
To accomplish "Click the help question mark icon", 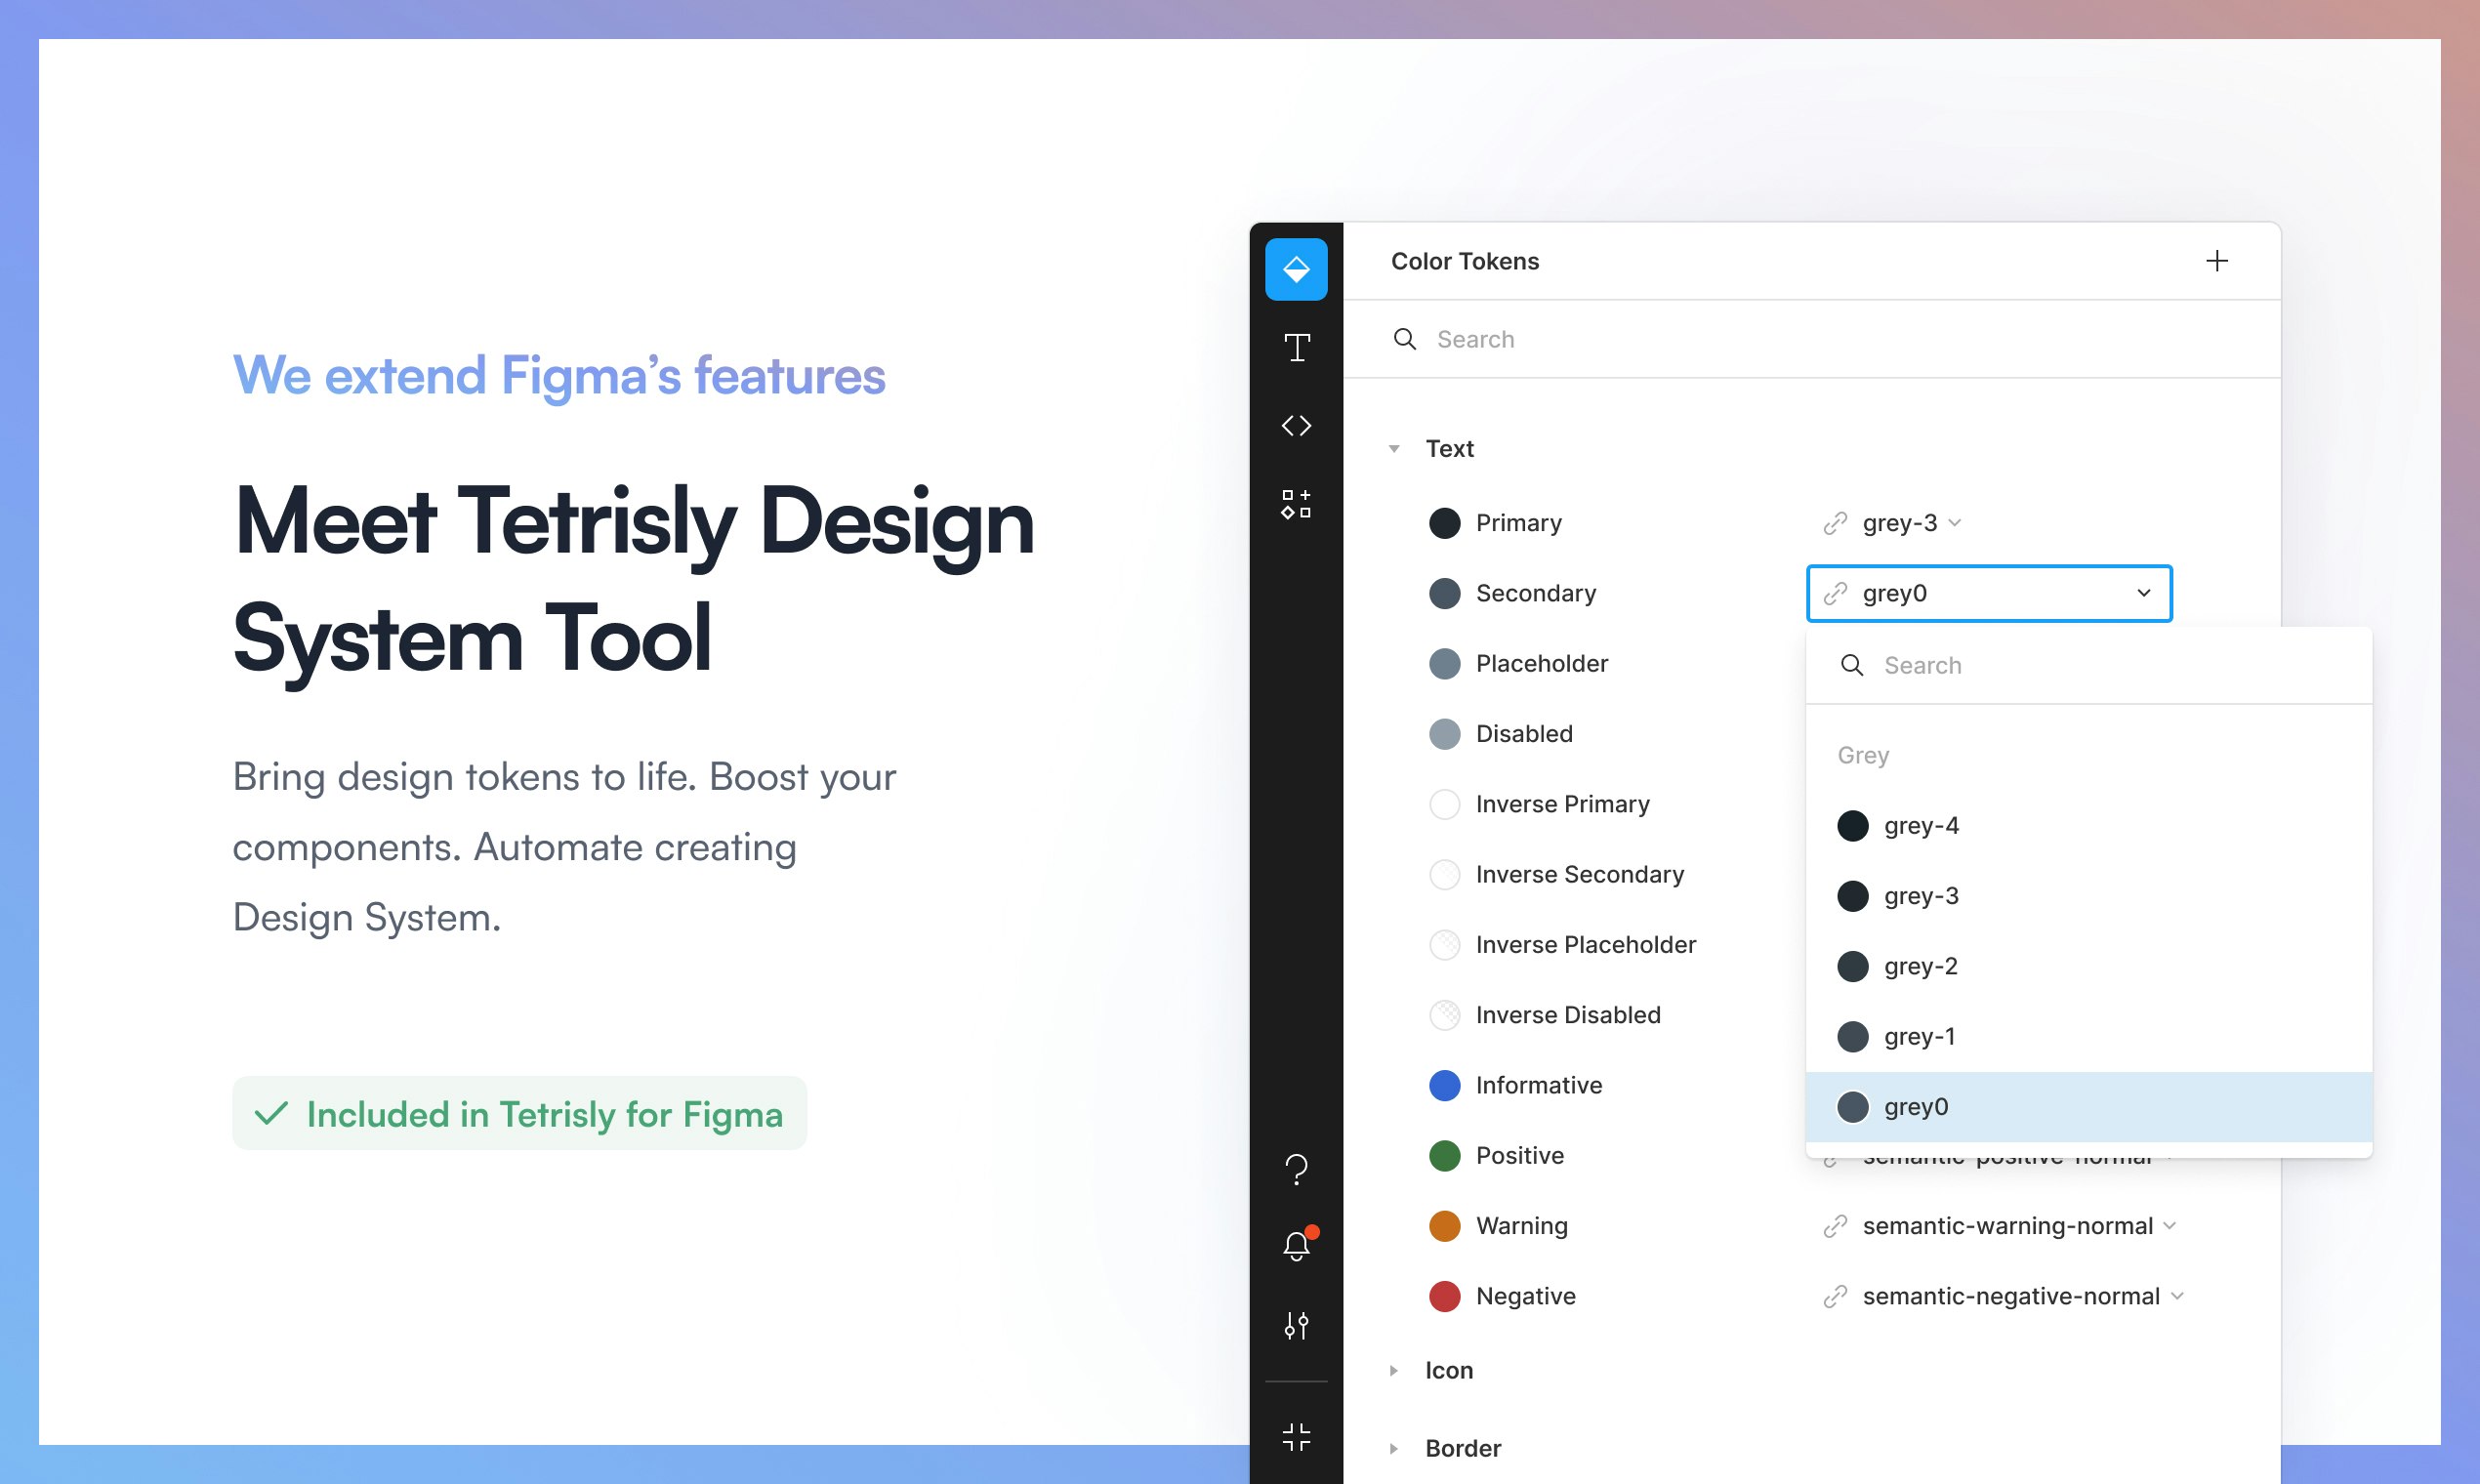I will point(1296,1168).
